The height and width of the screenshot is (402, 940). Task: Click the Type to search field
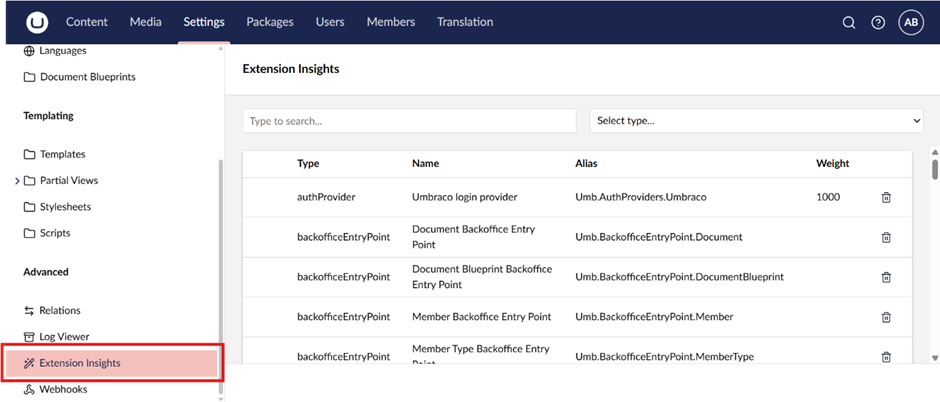(x=409, y=121)
